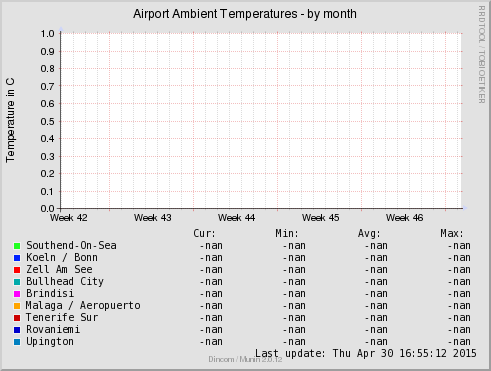The width and height of the screenshot is (491, 371).
Task: Click the Dincom / Munin 2.0.12 footer text
Action: tap(245, 359)
